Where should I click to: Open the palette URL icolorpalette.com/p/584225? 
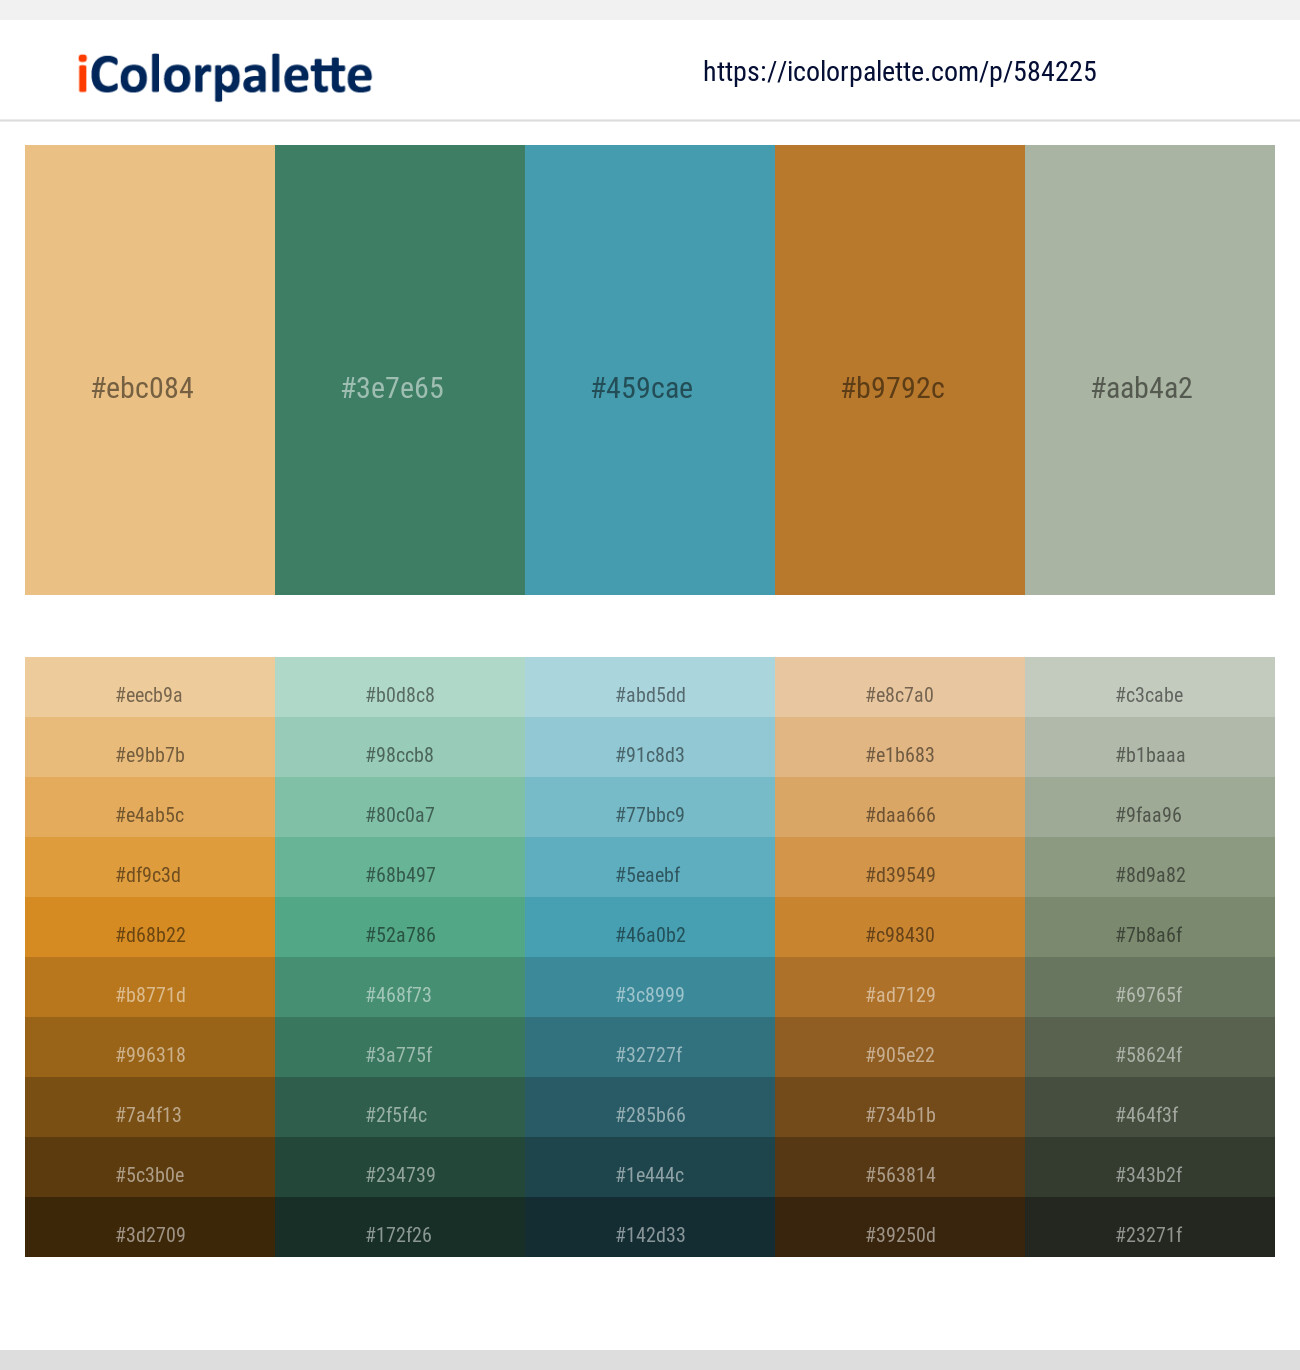898,71
